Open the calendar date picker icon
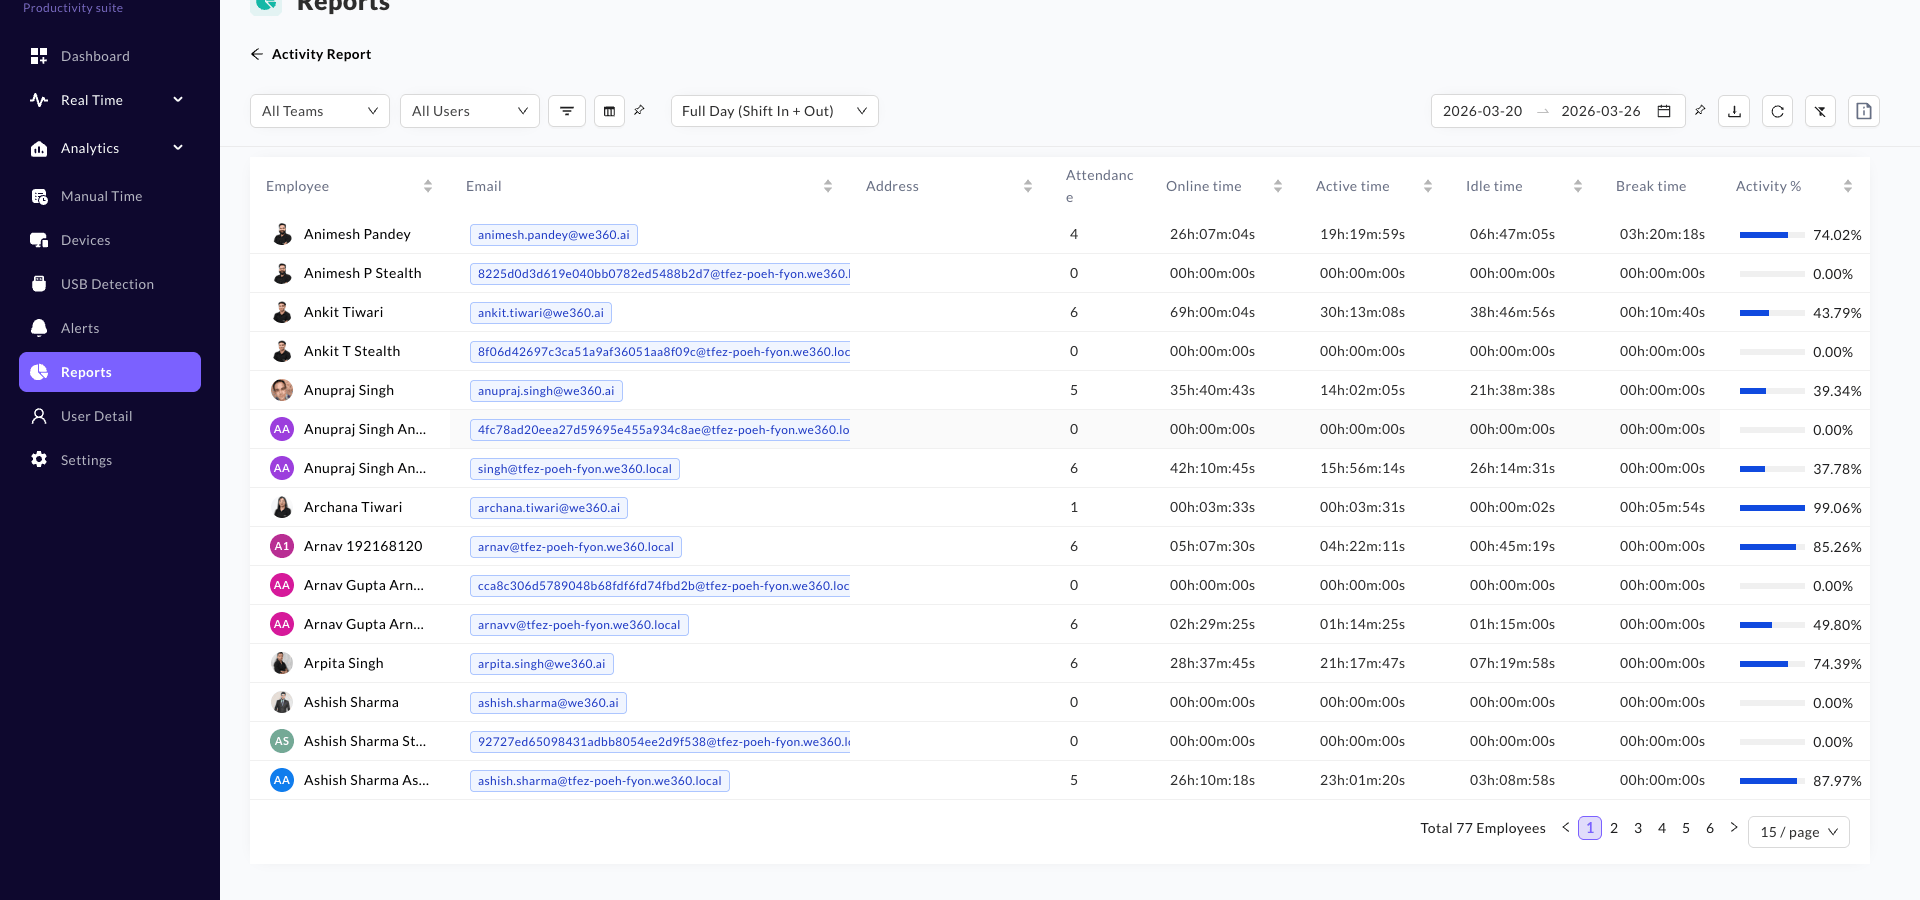 [x=1664, y=111]
